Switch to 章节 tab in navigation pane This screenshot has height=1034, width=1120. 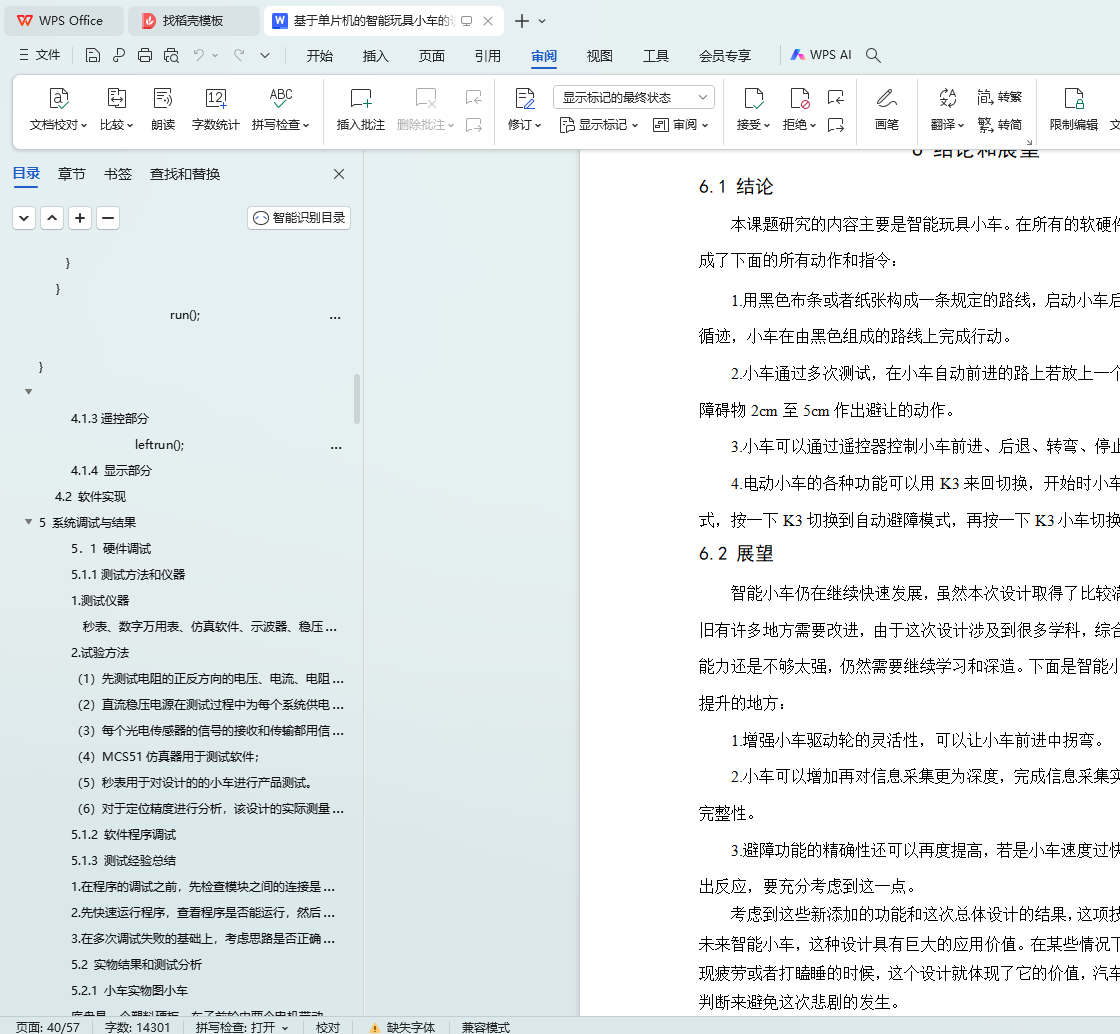point(71,174)
